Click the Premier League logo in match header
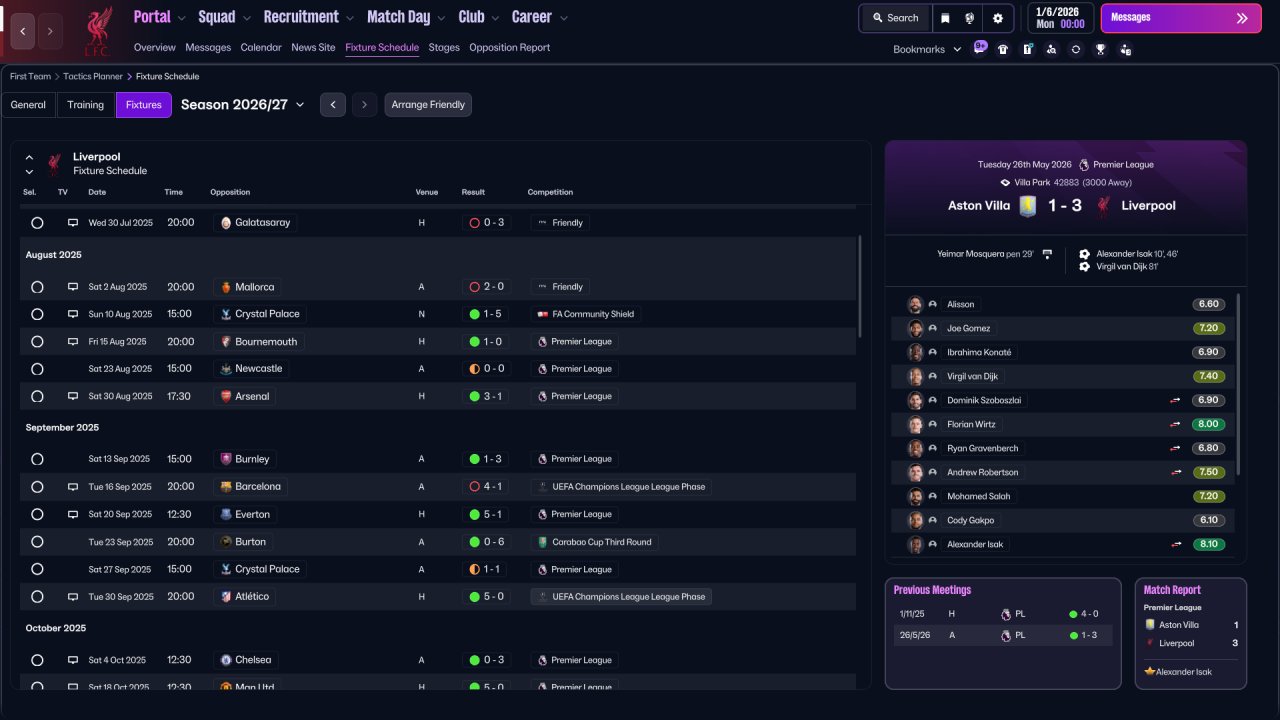Viewport: 1280px width, 720px height. (x=1084, y=165)
